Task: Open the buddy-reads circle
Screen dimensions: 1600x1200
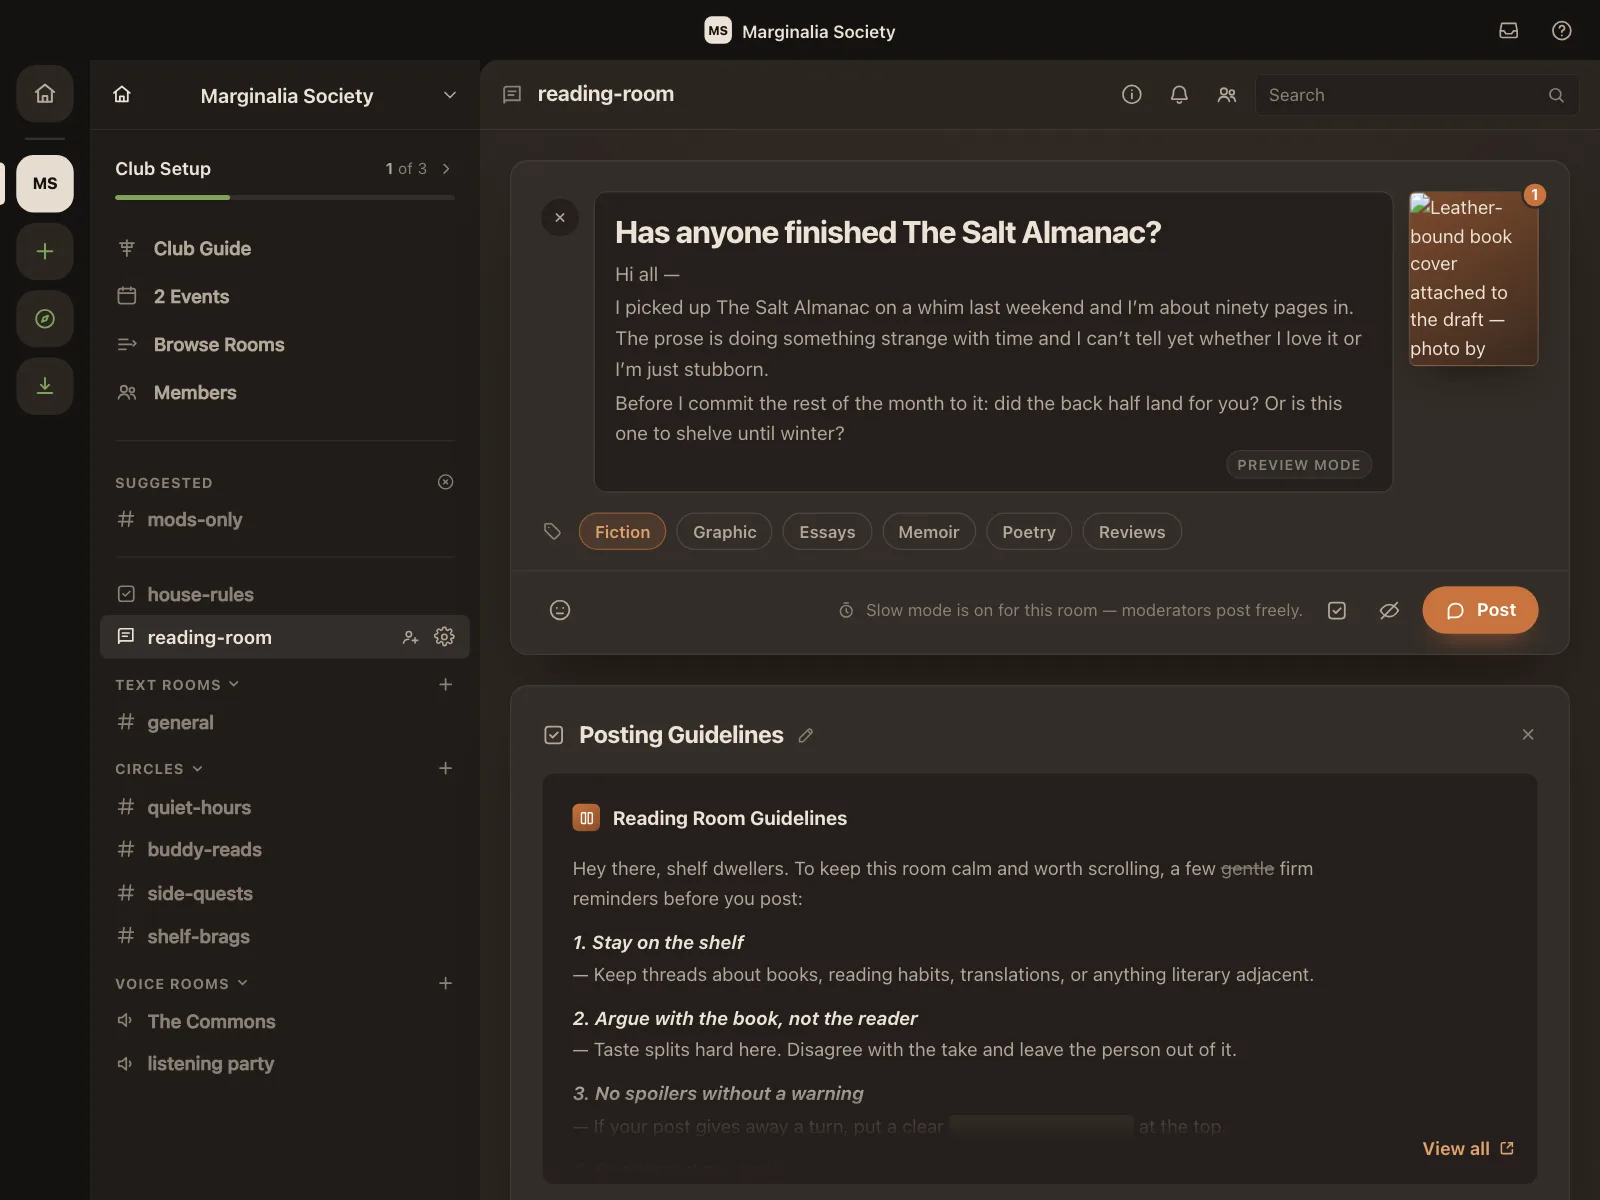Action: point(285,850)
